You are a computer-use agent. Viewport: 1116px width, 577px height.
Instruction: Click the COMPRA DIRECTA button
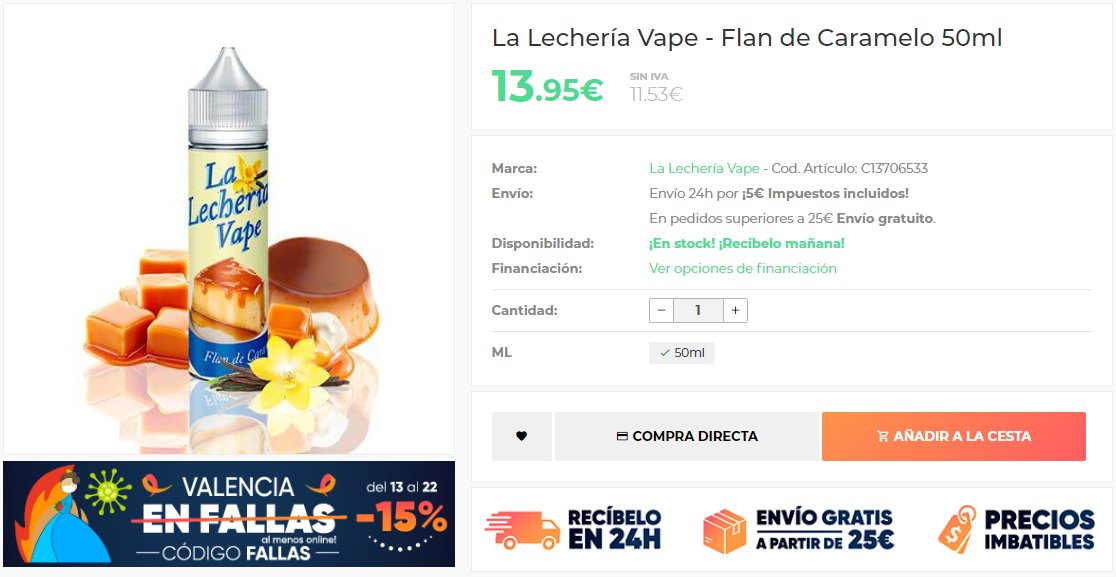(x=687, y=436)
